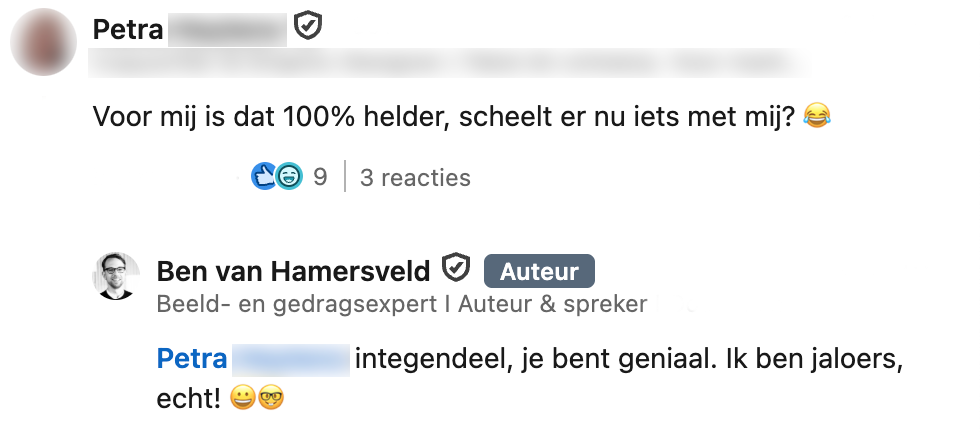Viewport: 980px width, 432px height.
Task: Open Ben van Hamersveld's profile name link
Action: pos(293,270)
